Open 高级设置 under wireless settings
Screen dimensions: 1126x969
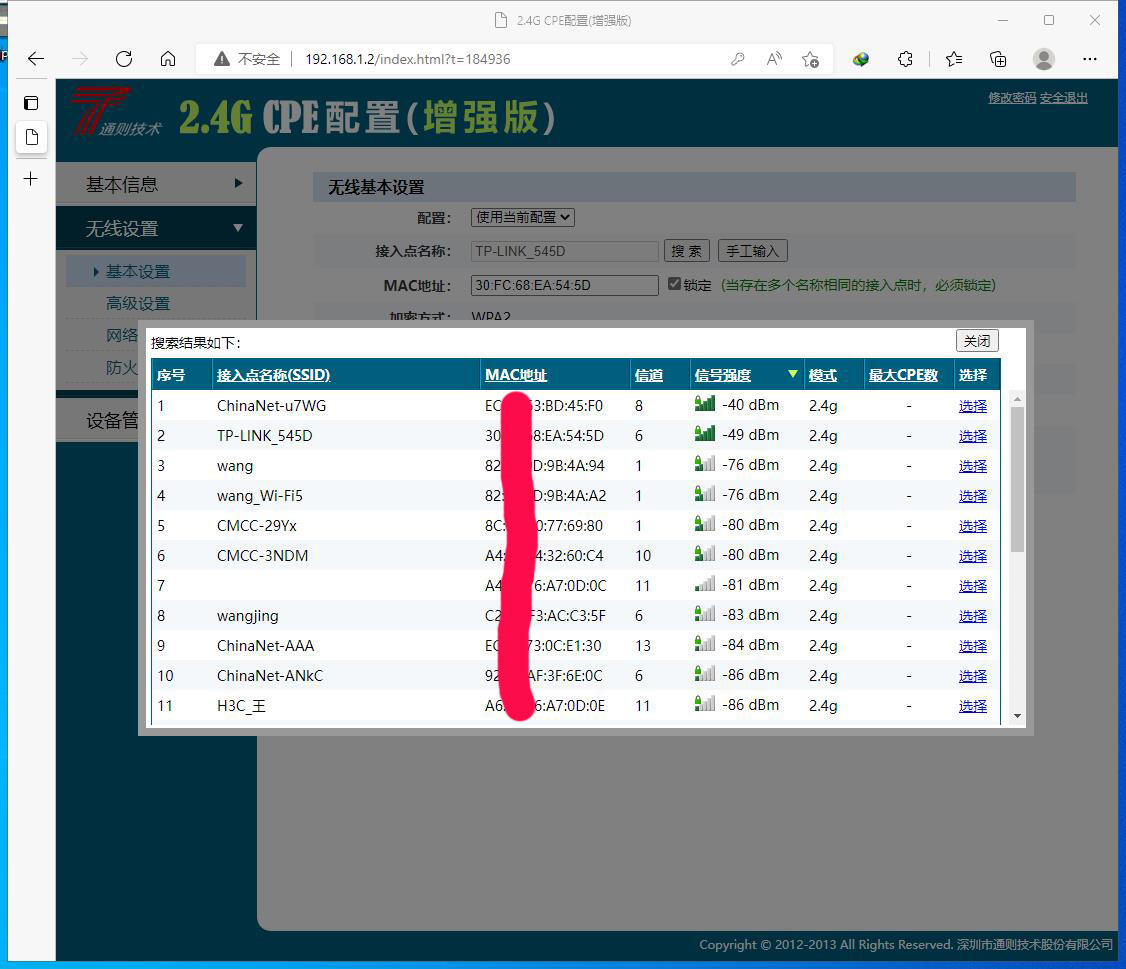[138, 303]
